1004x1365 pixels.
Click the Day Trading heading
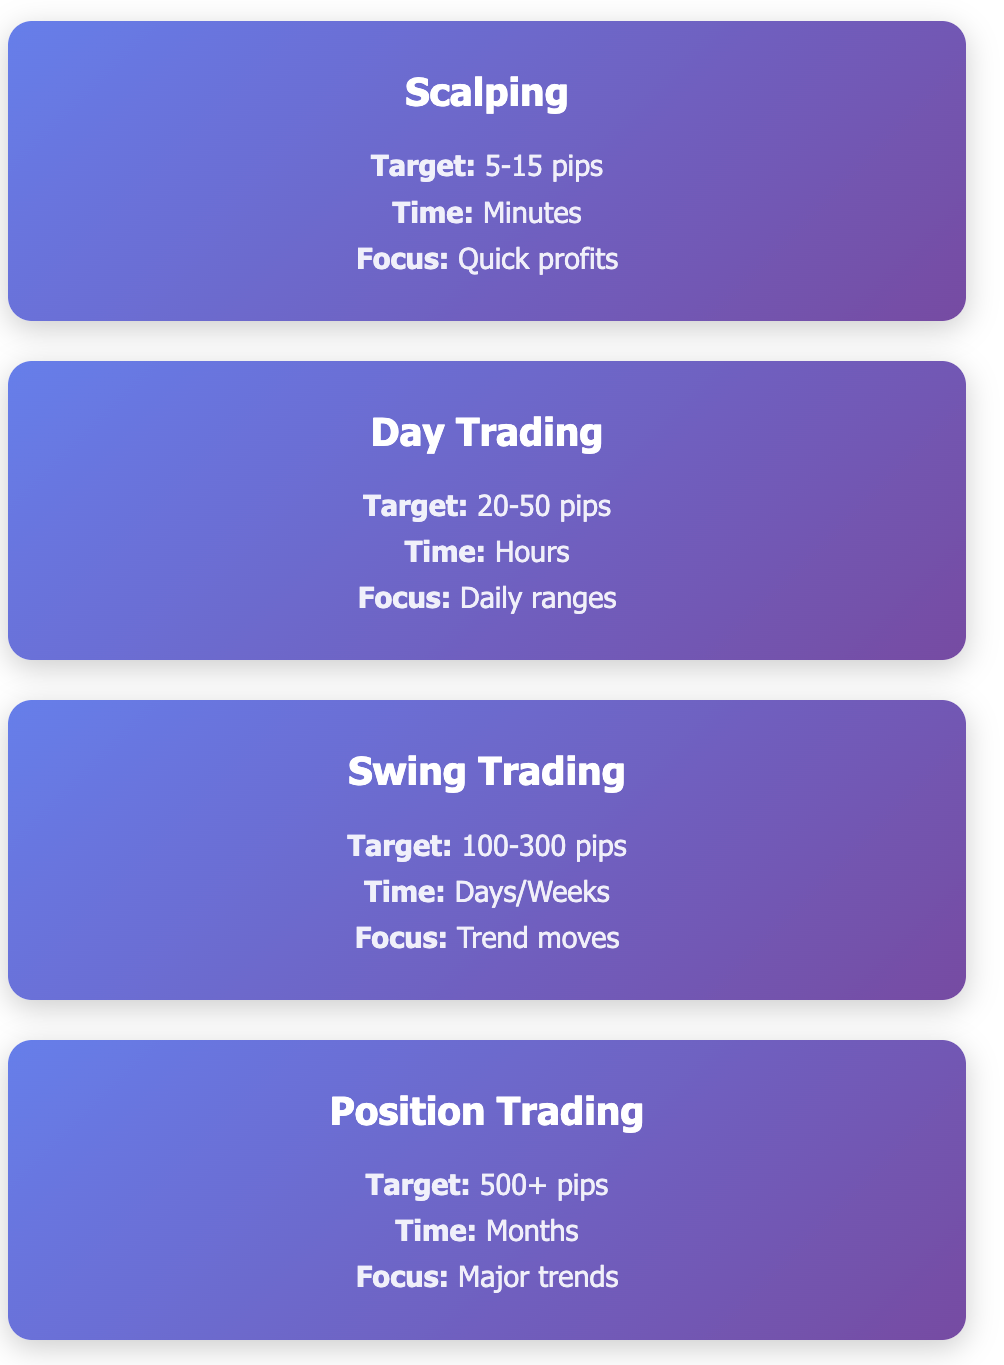pos(486,433)
